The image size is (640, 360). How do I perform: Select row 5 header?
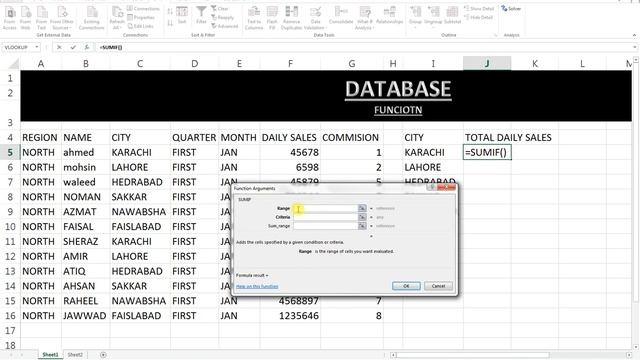[10, 152]
